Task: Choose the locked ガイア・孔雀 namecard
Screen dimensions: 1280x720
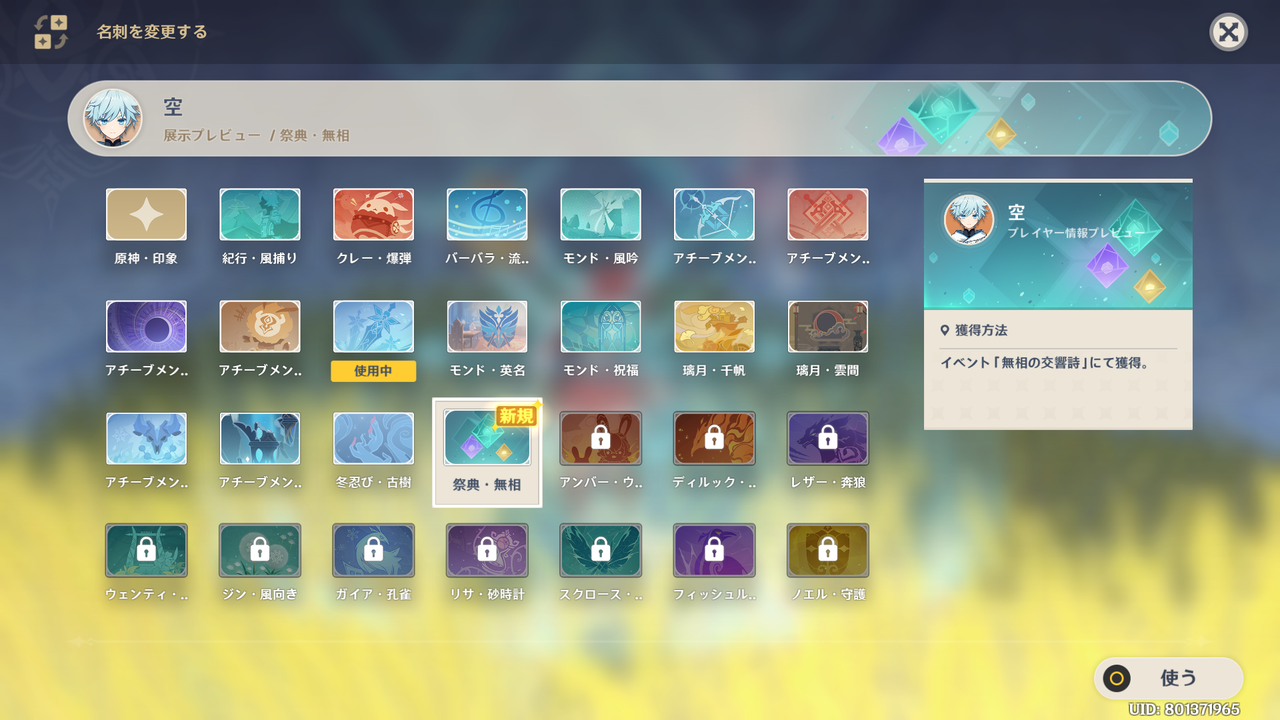Action: point(373,550)
